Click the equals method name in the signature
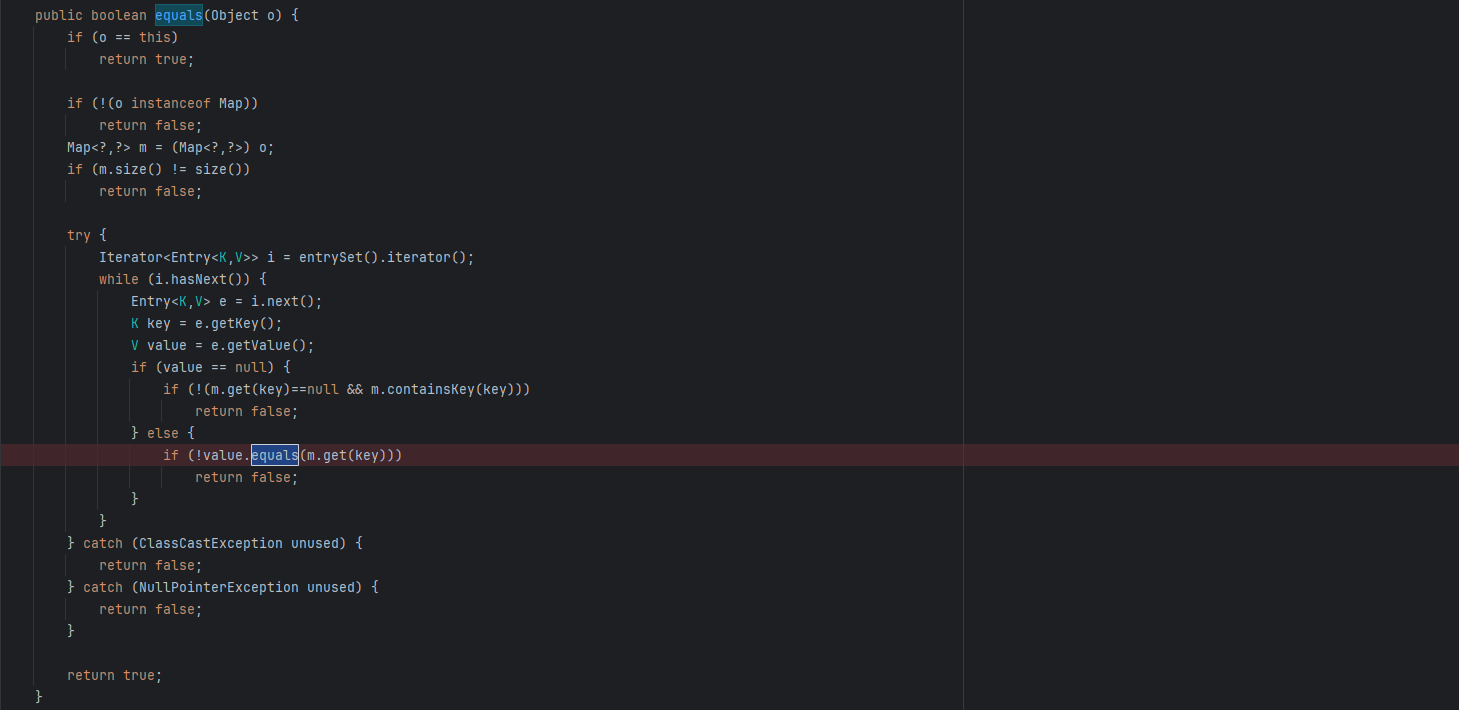 click(178, 15)
